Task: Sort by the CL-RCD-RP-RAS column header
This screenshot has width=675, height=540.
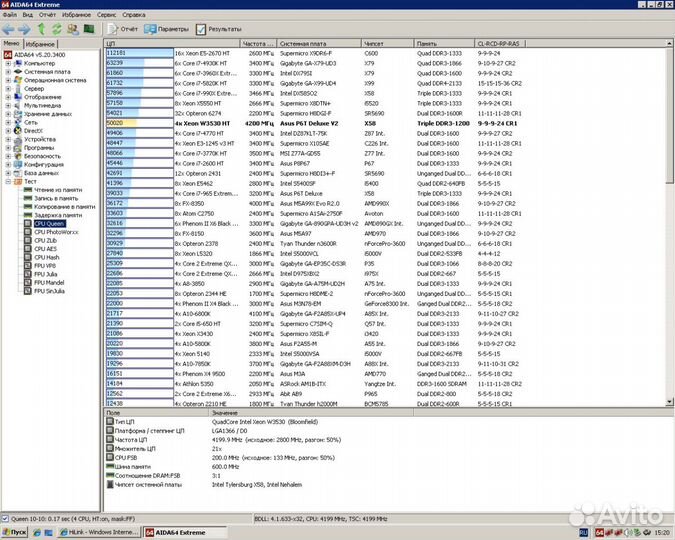Action: point(500,43)
